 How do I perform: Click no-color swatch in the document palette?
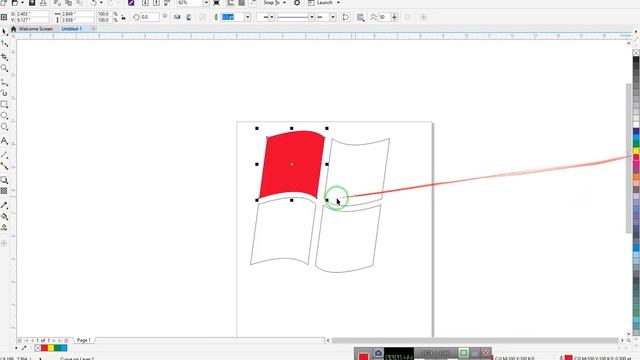pos(38,348)
